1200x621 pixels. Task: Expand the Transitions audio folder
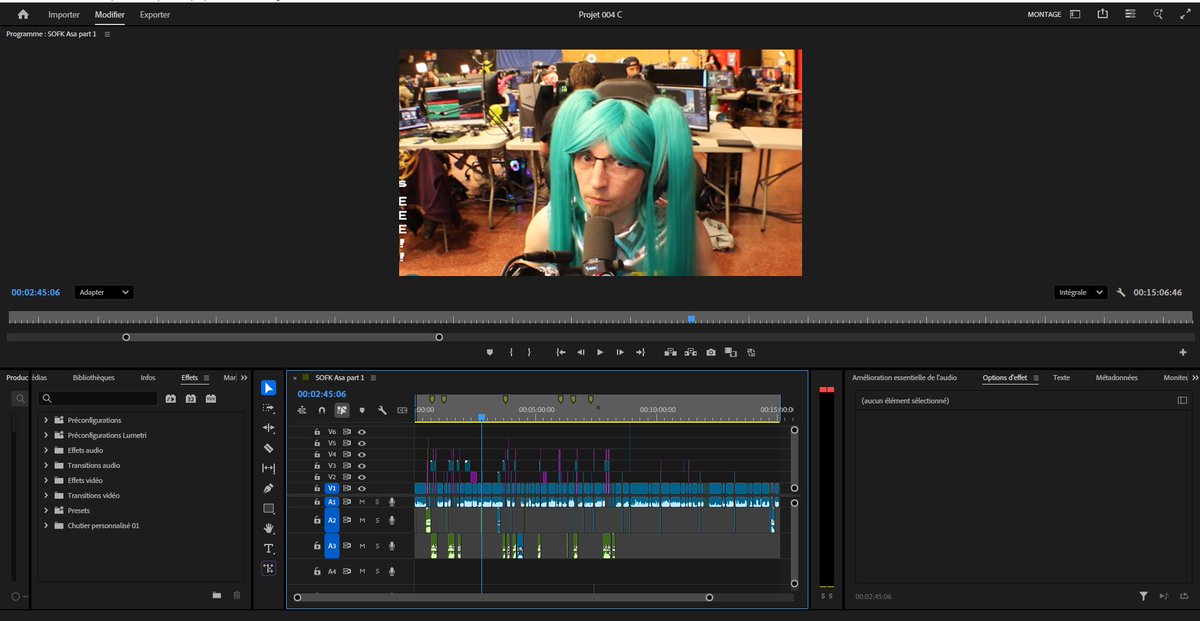point(46,465)
